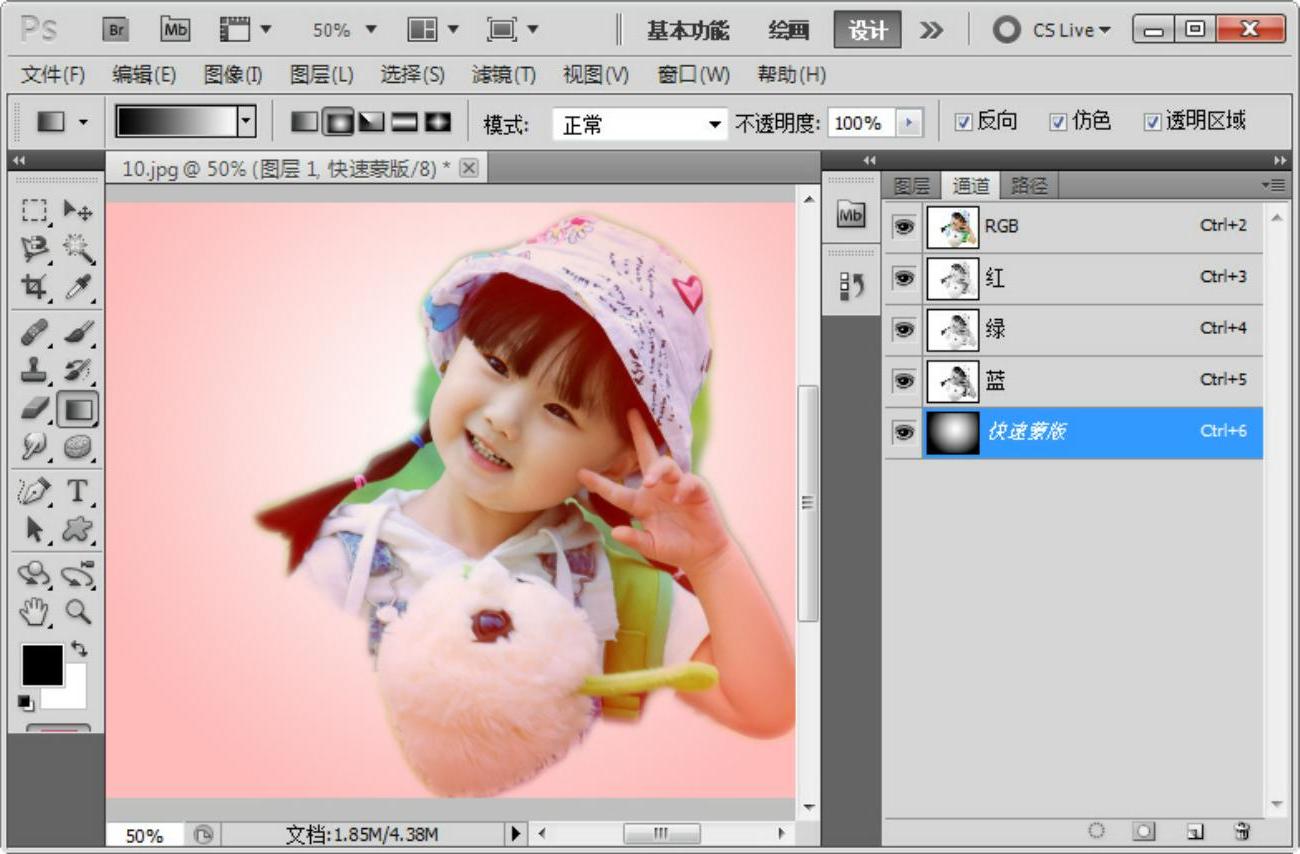Select the Zoom magnifier tool
Image resolution: width=1300 pixels, height=854 pixels.
[78, 611]
